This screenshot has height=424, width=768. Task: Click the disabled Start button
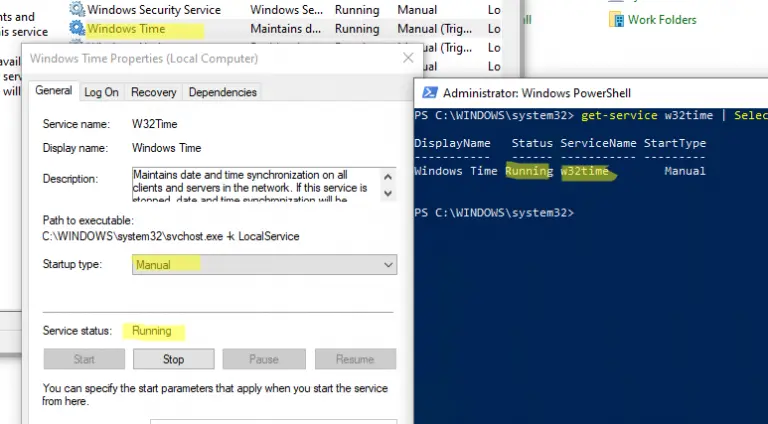tap(84, 359)
